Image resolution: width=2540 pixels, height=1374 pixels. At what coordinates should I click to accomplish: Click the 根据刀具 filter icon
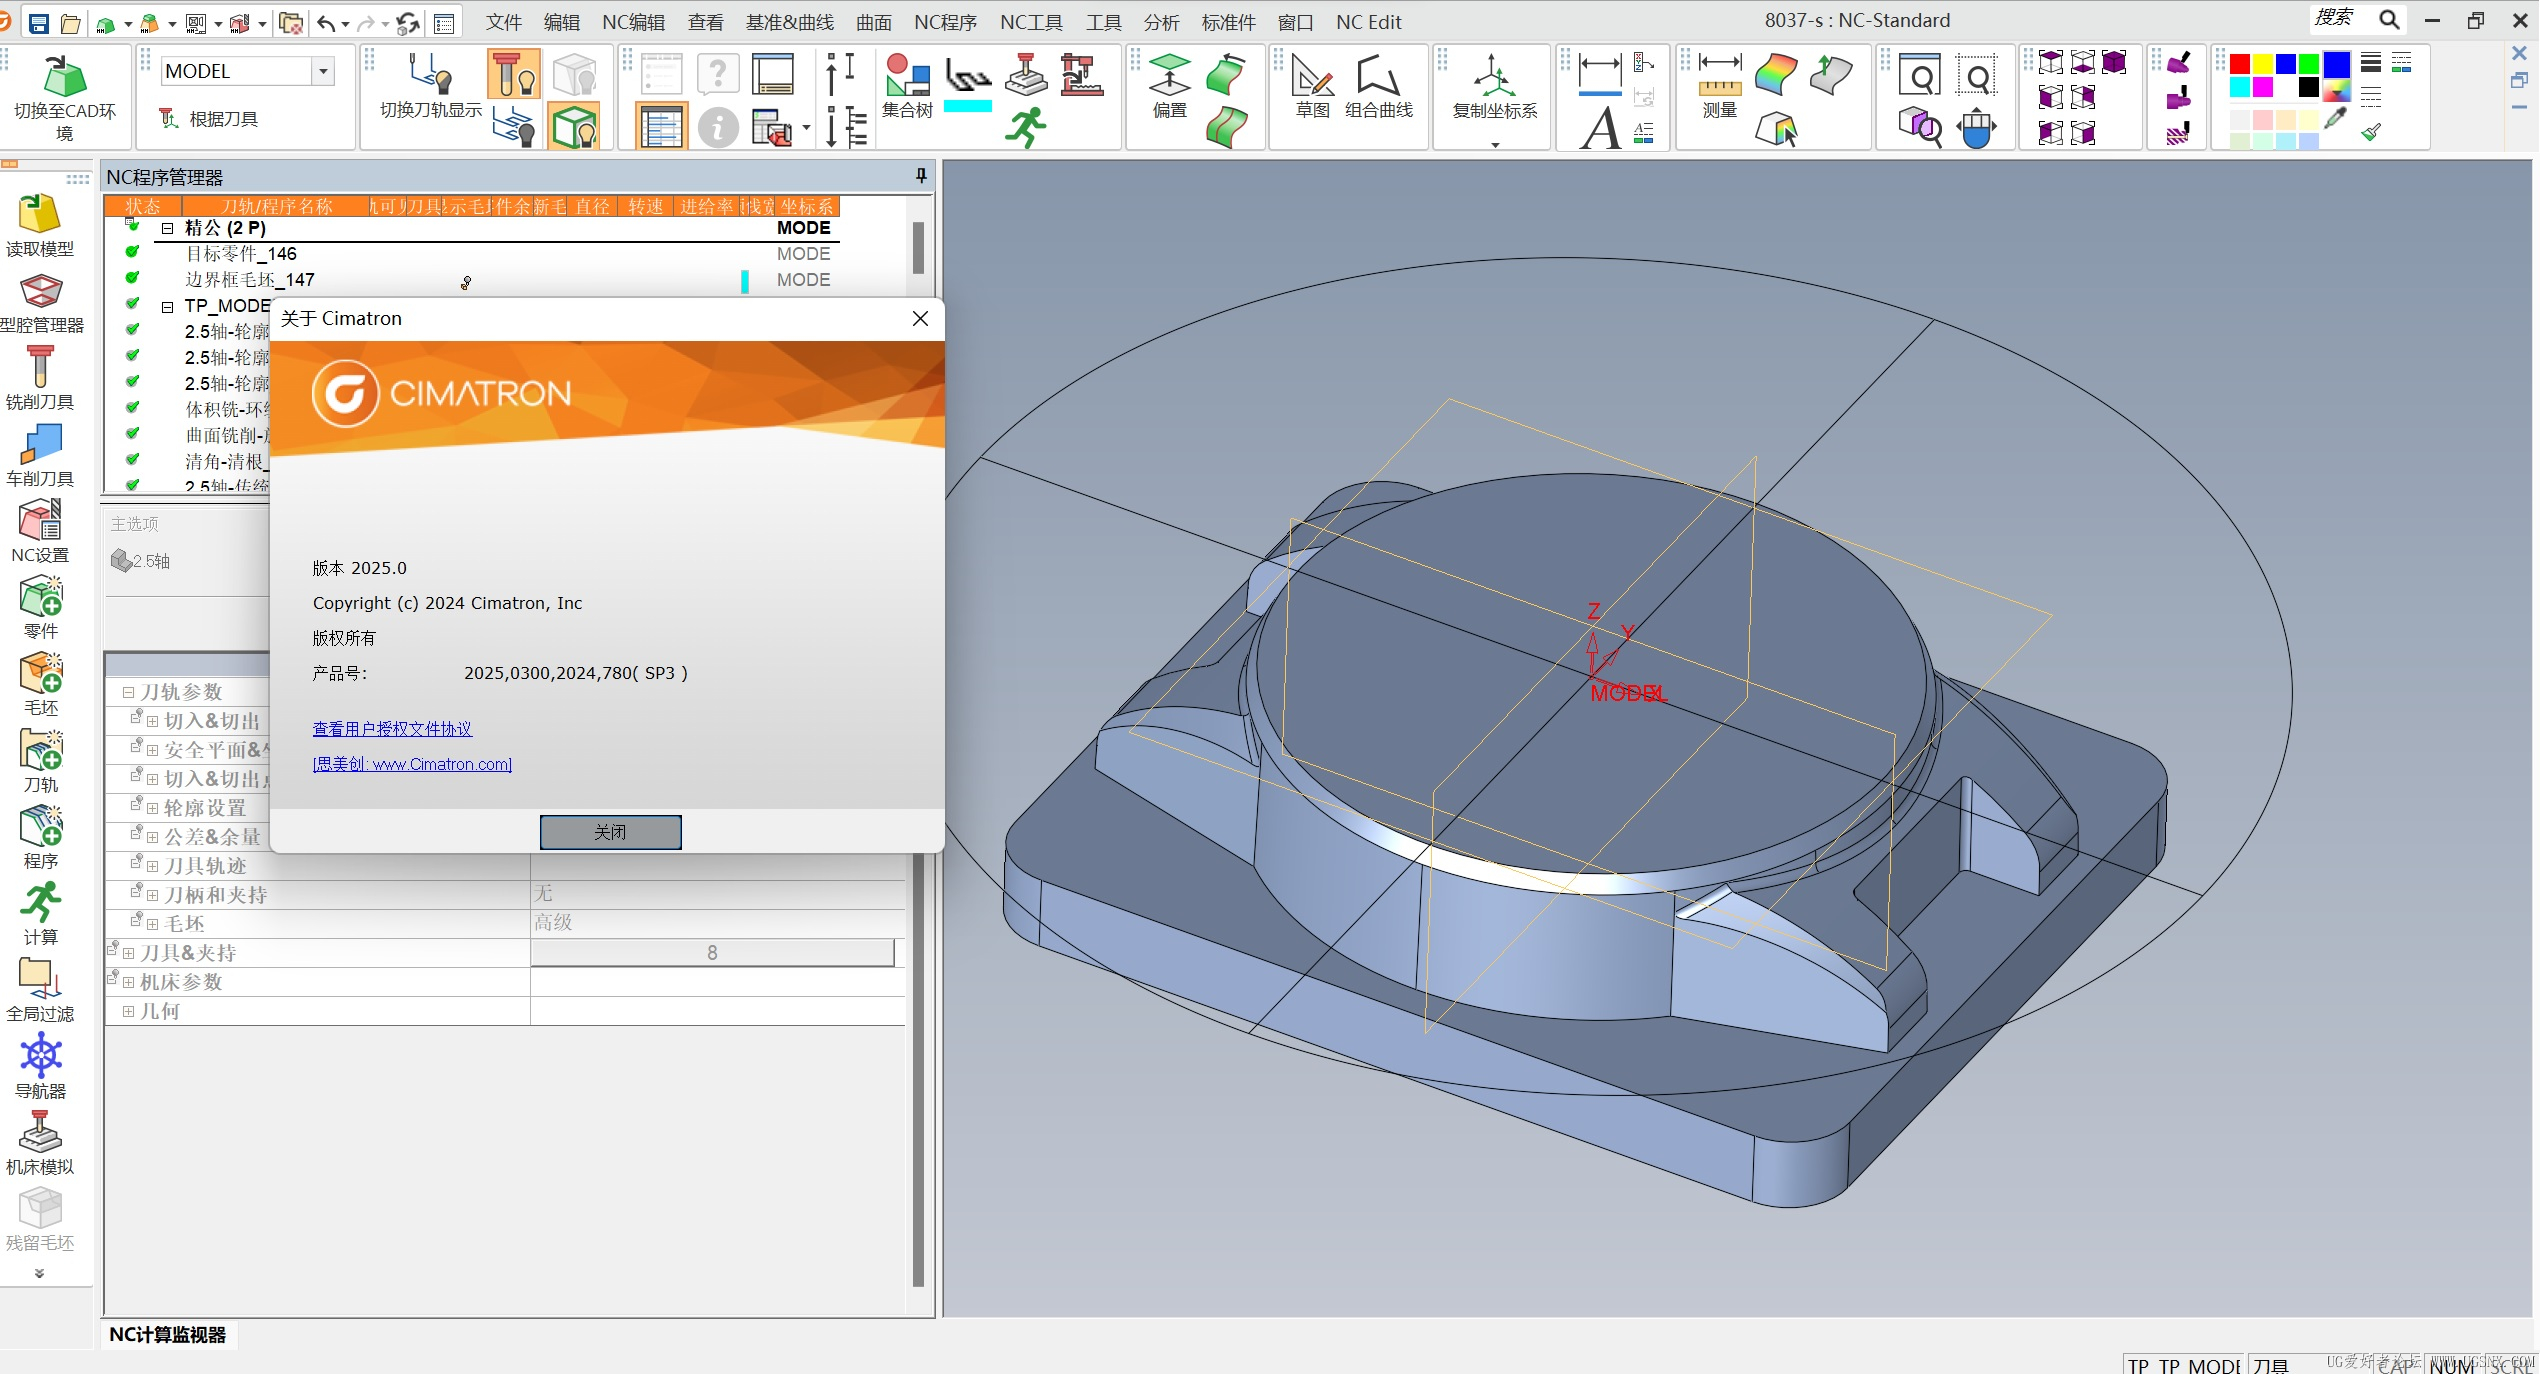click(x=209, y=119)
